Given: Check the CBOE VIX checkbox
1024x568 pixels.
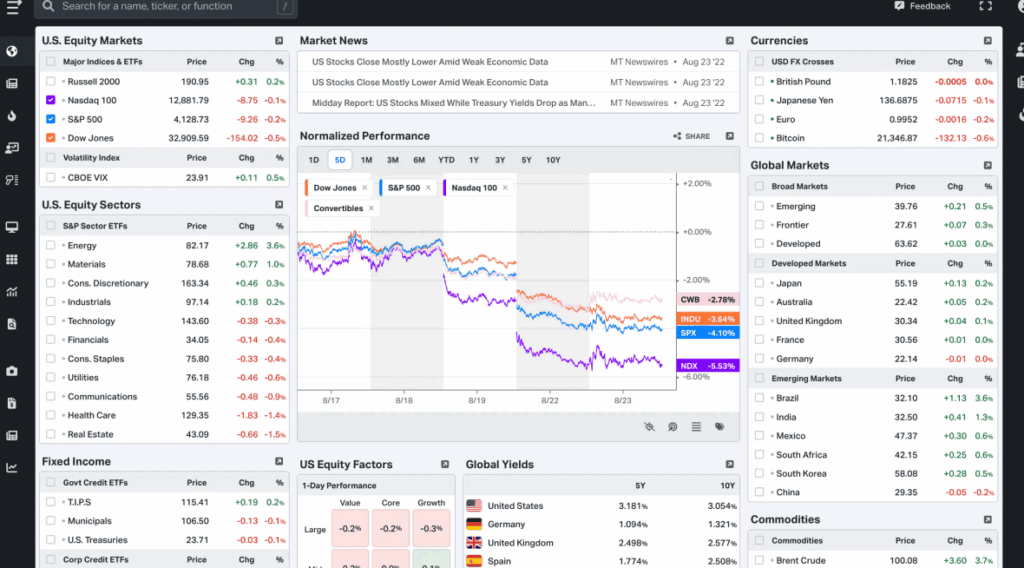Looking at the screenshot, I should pyautogui.click(x=50, y=177).
